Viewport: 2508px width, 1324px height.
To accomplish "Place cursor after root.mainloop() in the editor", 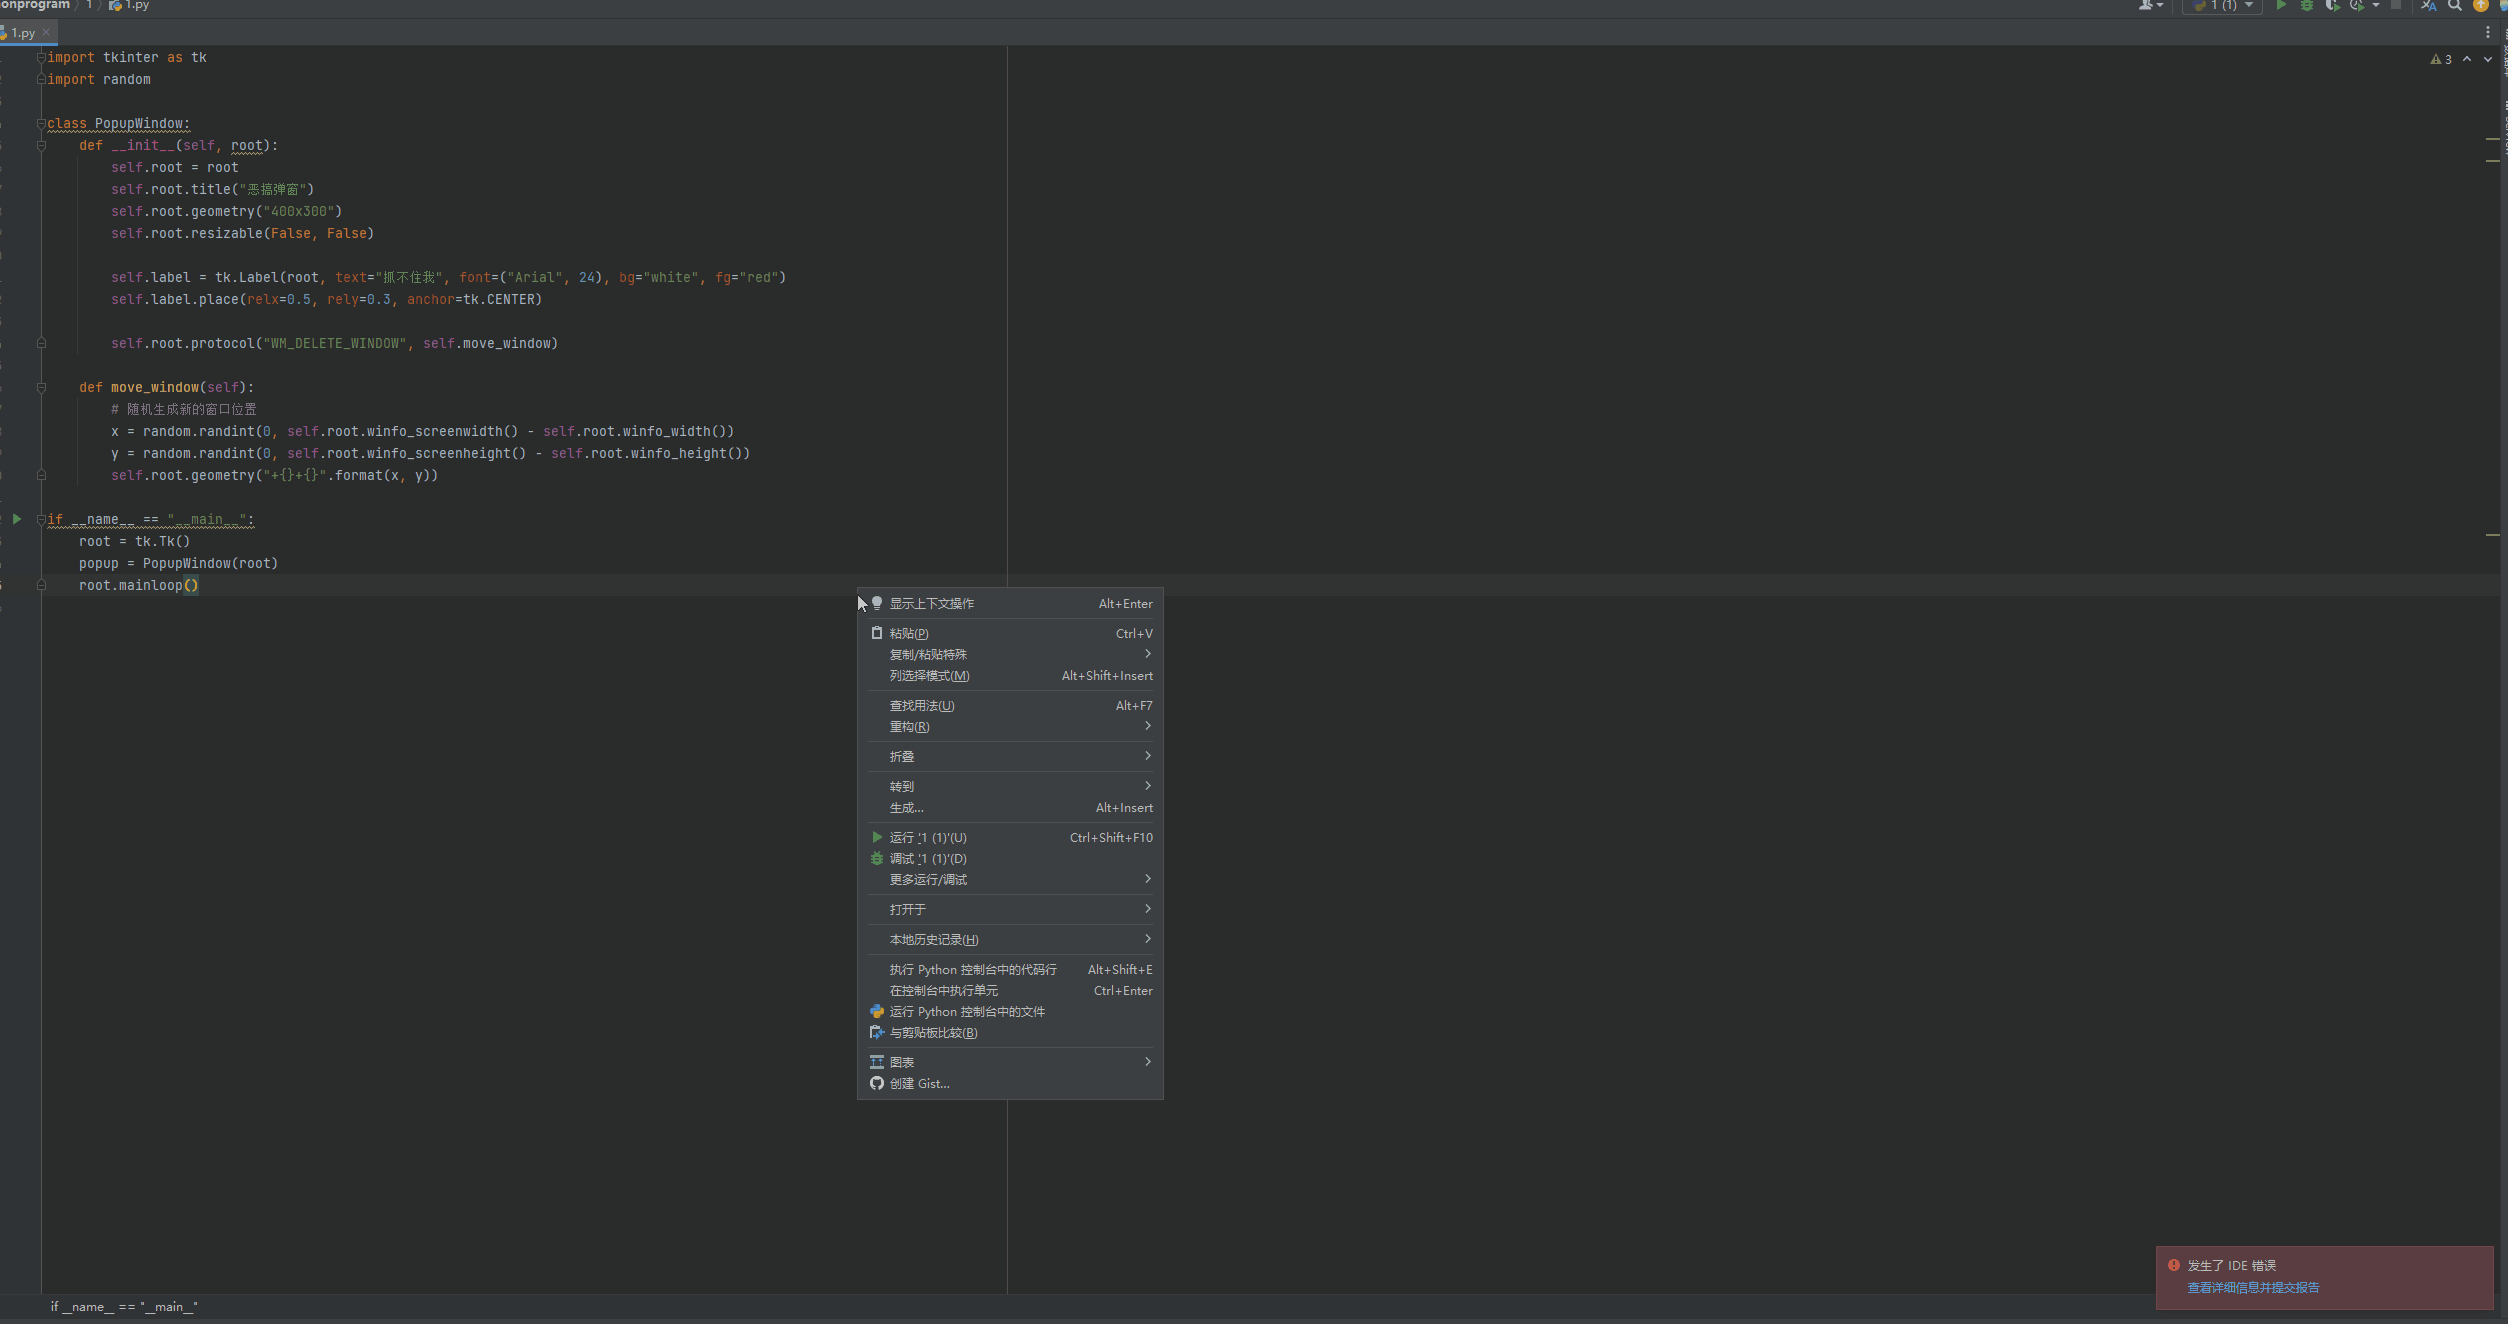I will (200, 586).
